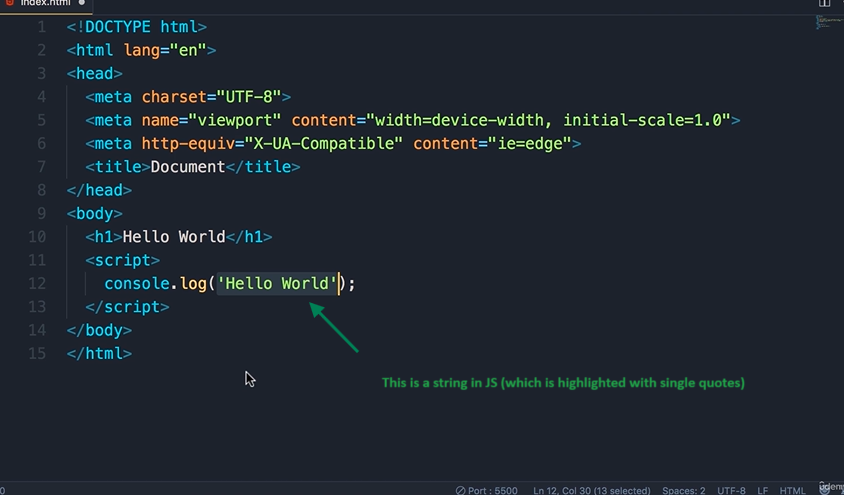The height and width of the screenshot is (495, 844).
Task: Click line number 1 in the gutter
Action: pyautogui.click(x=41, y=27)
